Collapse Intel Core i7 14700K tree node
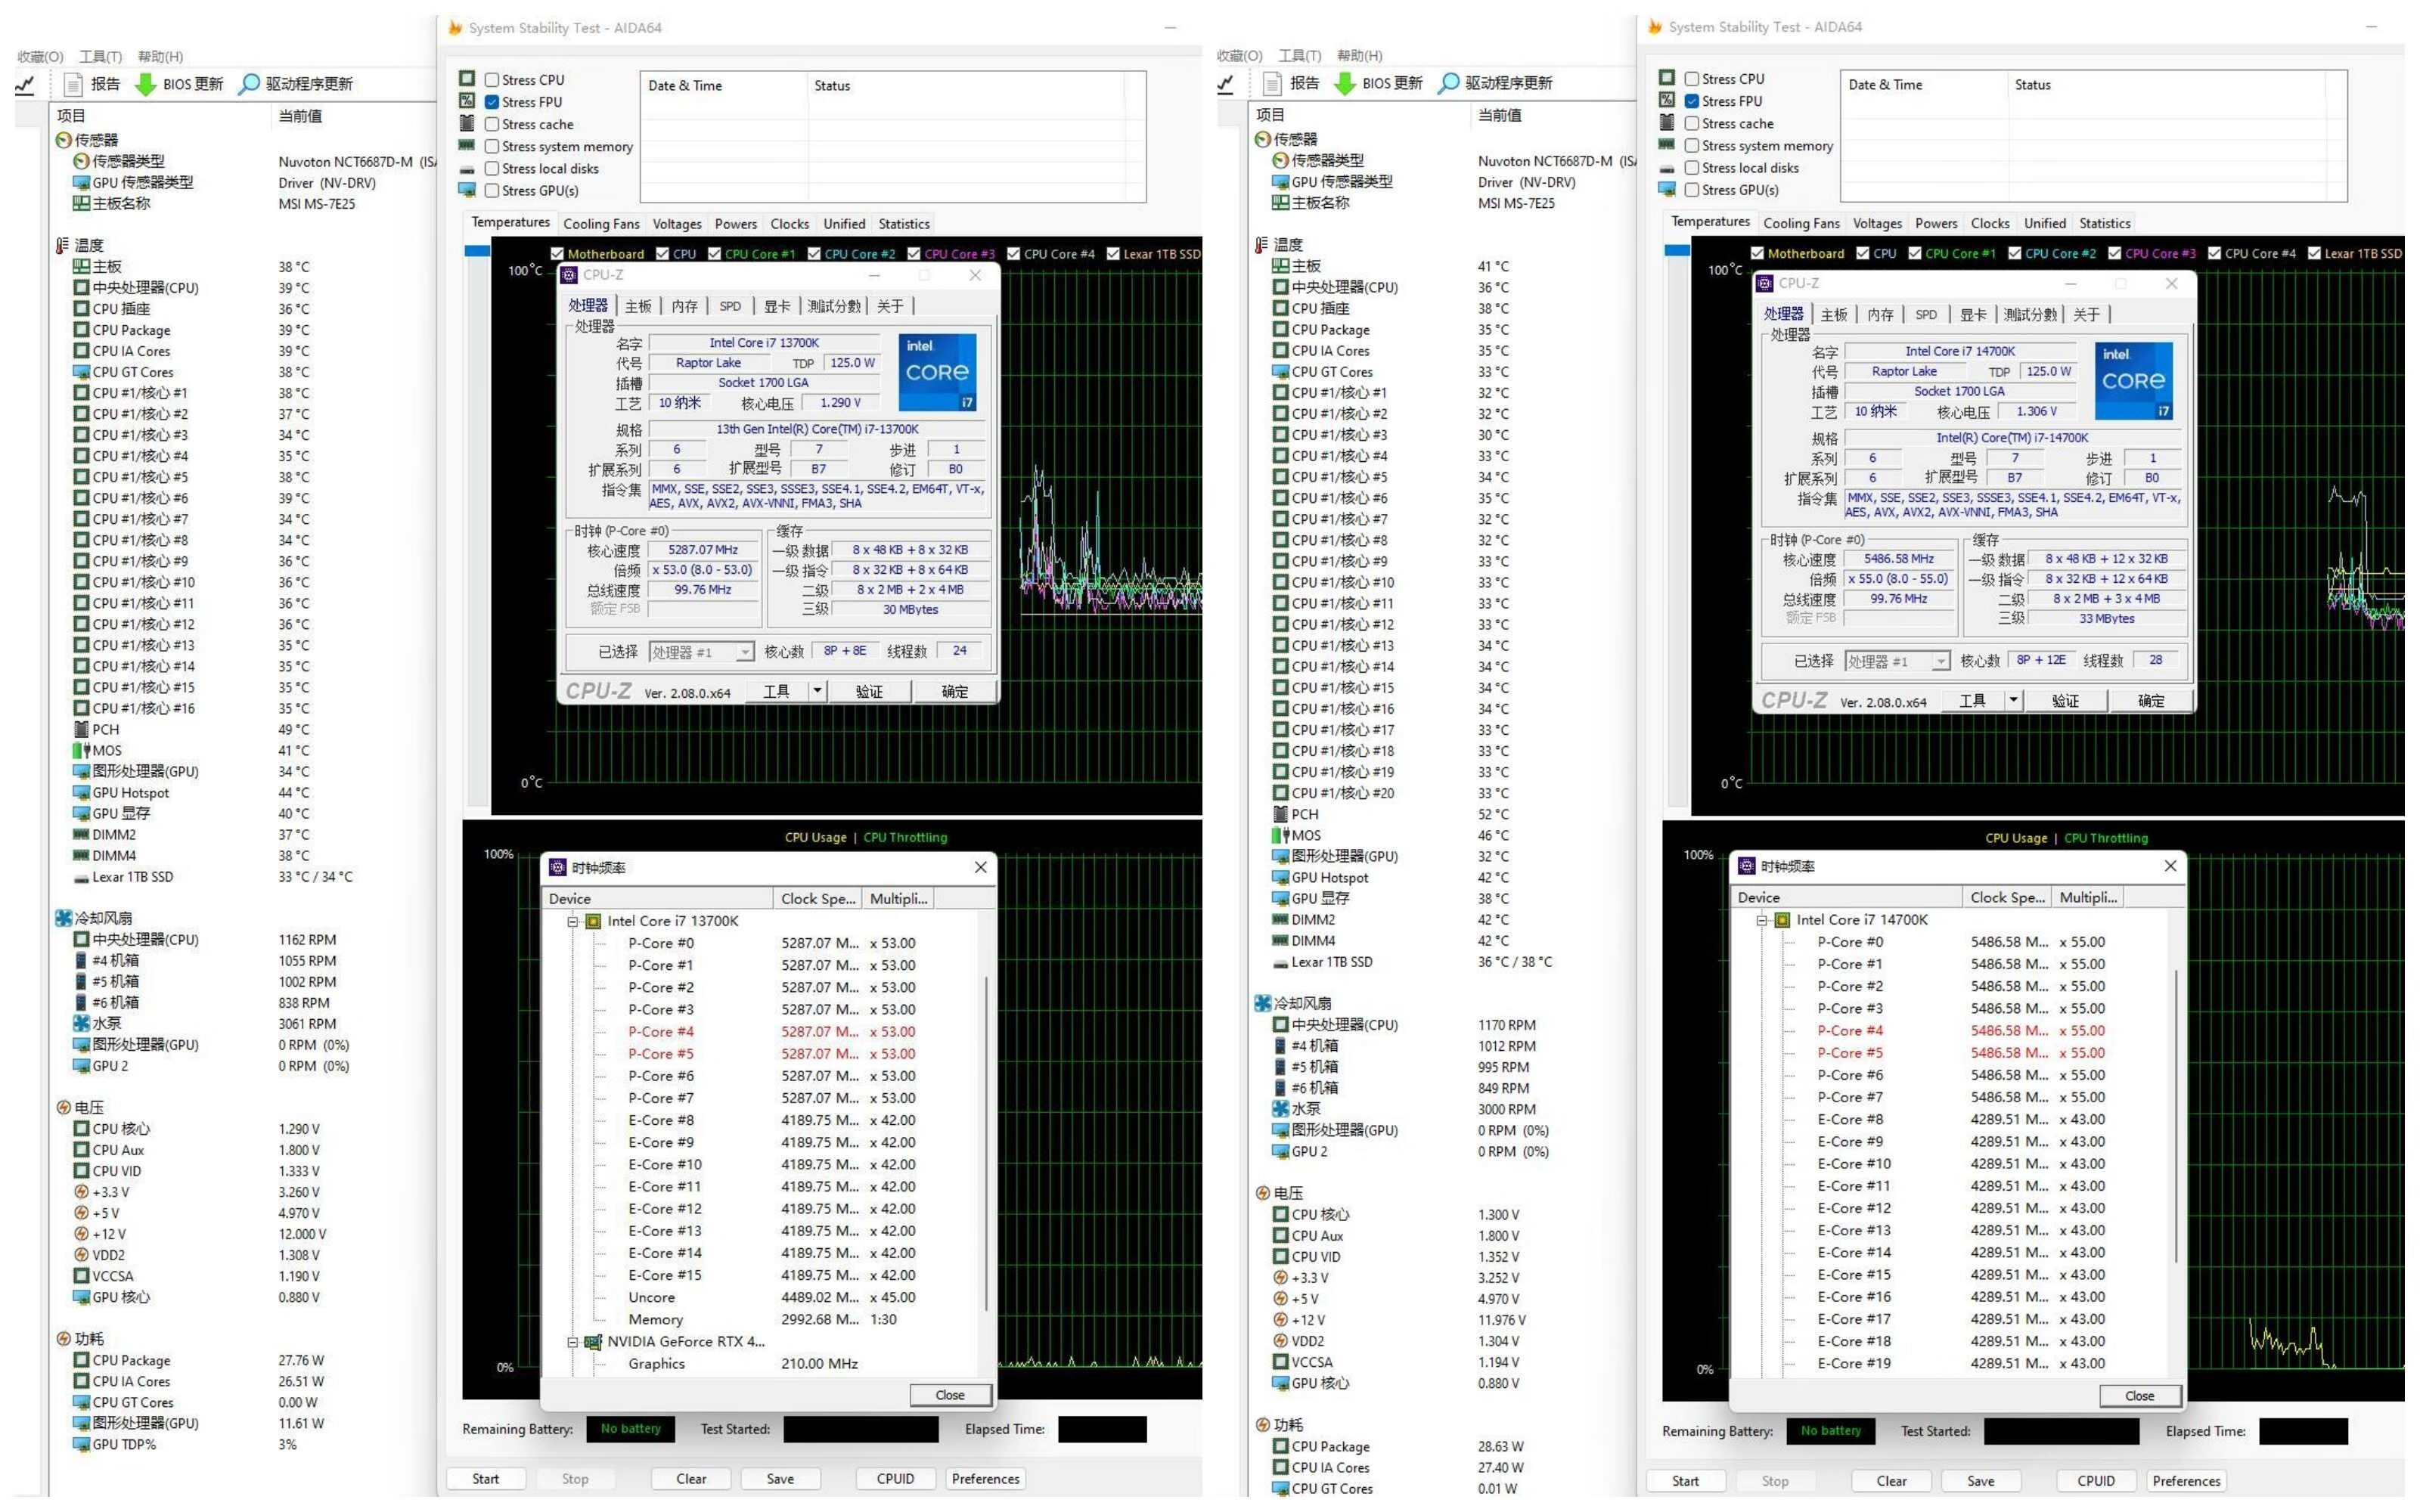The height and width of the screenshot is (1512, 2420). (1762, 920)
